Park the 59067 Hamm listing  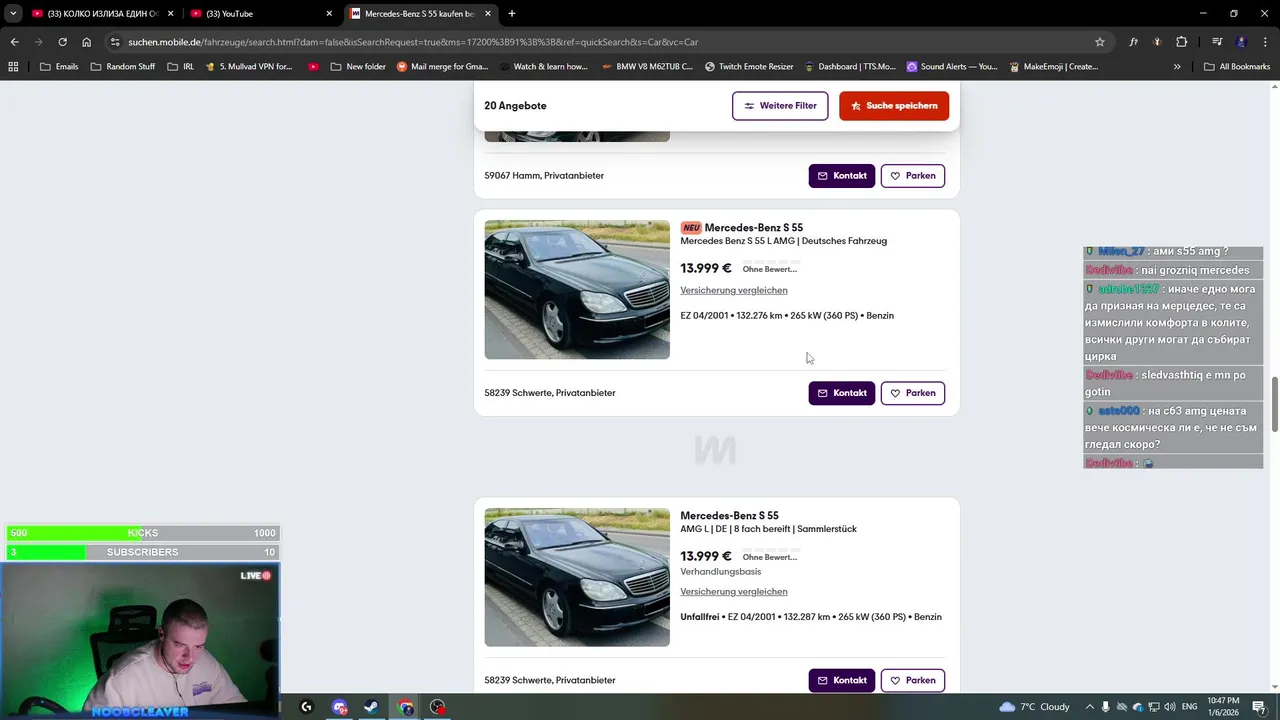[913, 176]
